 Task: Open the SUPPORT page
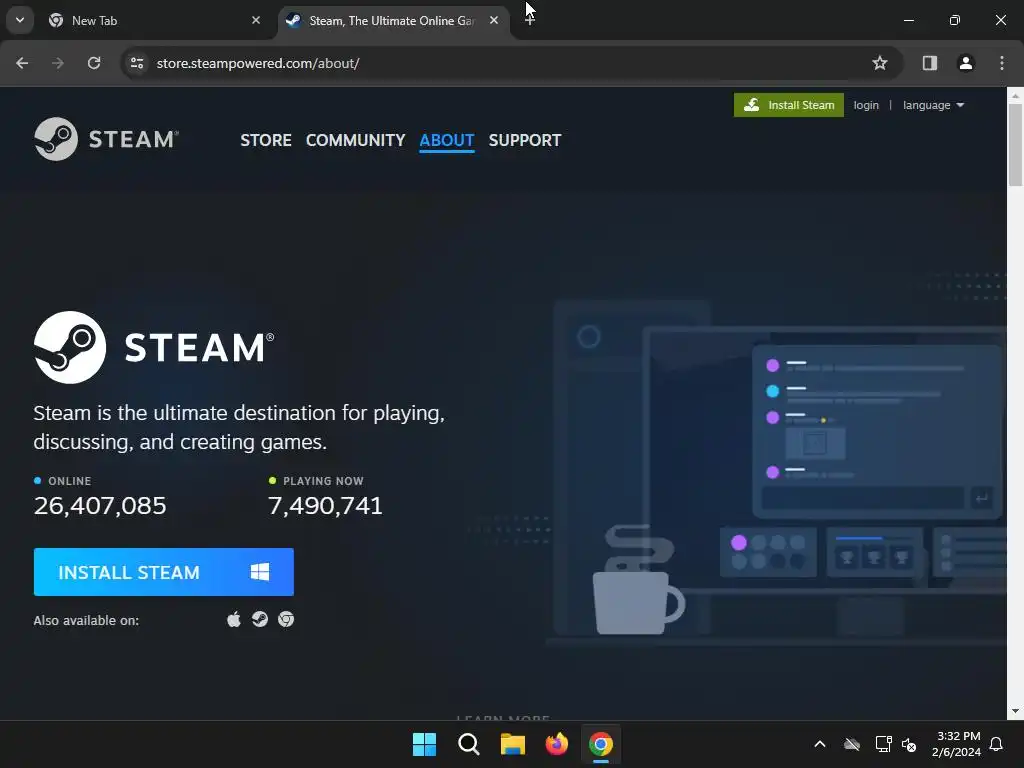click(x=524, y=140)
